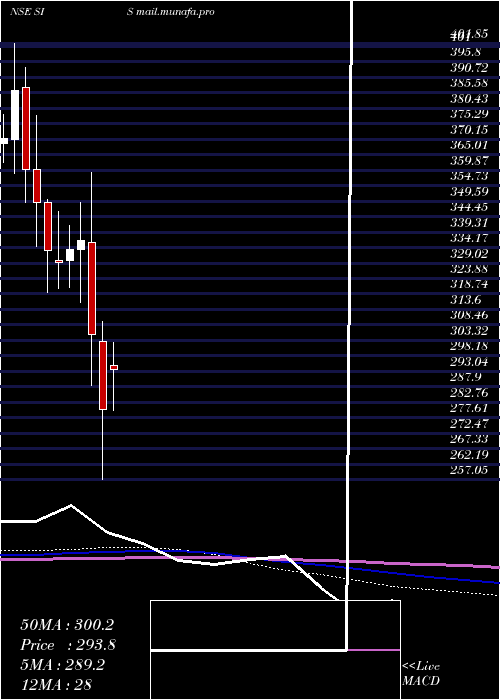Screen dimensions: 500x700
Task: Click the 323.88 price axis label
Action: tap(470, 269)
